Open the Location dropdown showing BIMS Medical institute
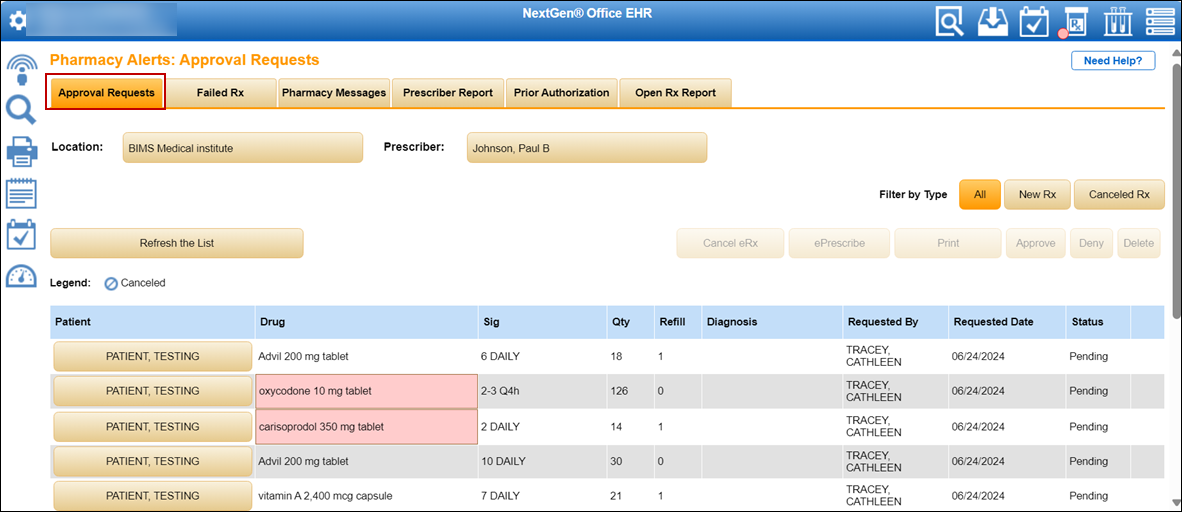 pos(242,148)
